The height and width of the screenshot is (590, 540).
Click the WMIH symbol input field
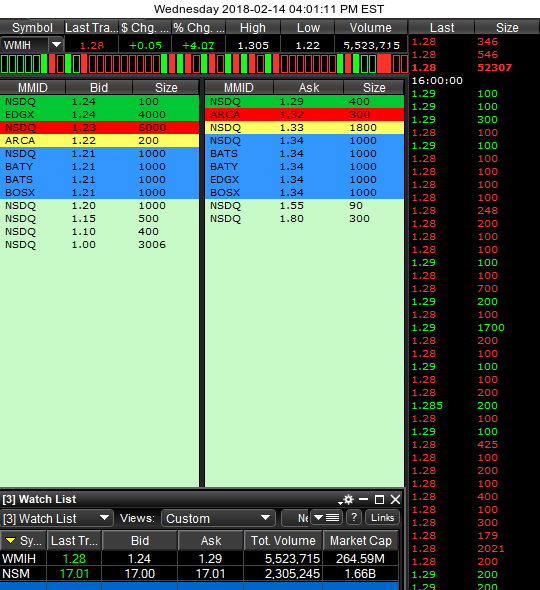(24, 45)
